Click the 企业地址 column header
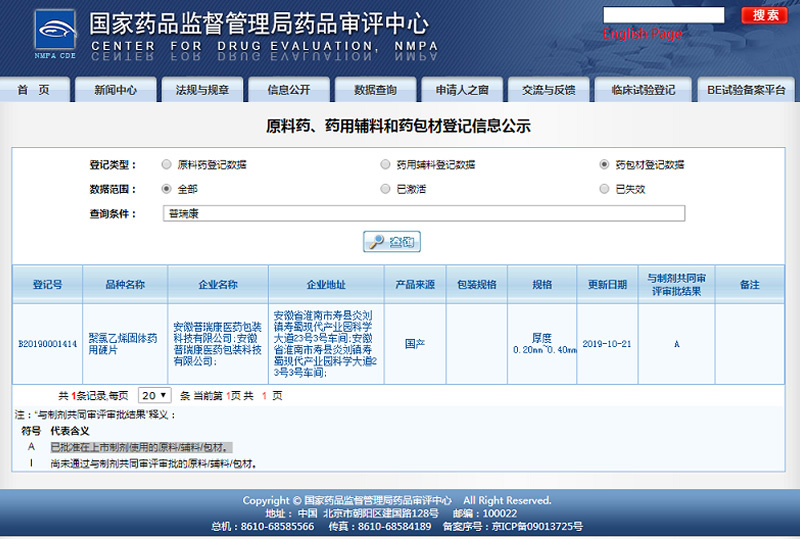Image resolution: width=800 pixels, height=539 pixels. point(326,284)
